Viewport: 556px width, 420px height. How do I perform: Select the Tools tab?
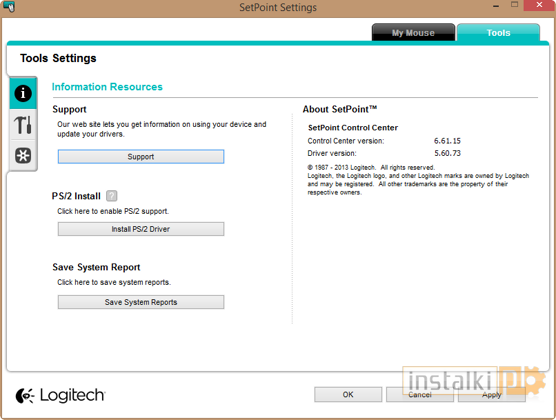tap(498, 33)
